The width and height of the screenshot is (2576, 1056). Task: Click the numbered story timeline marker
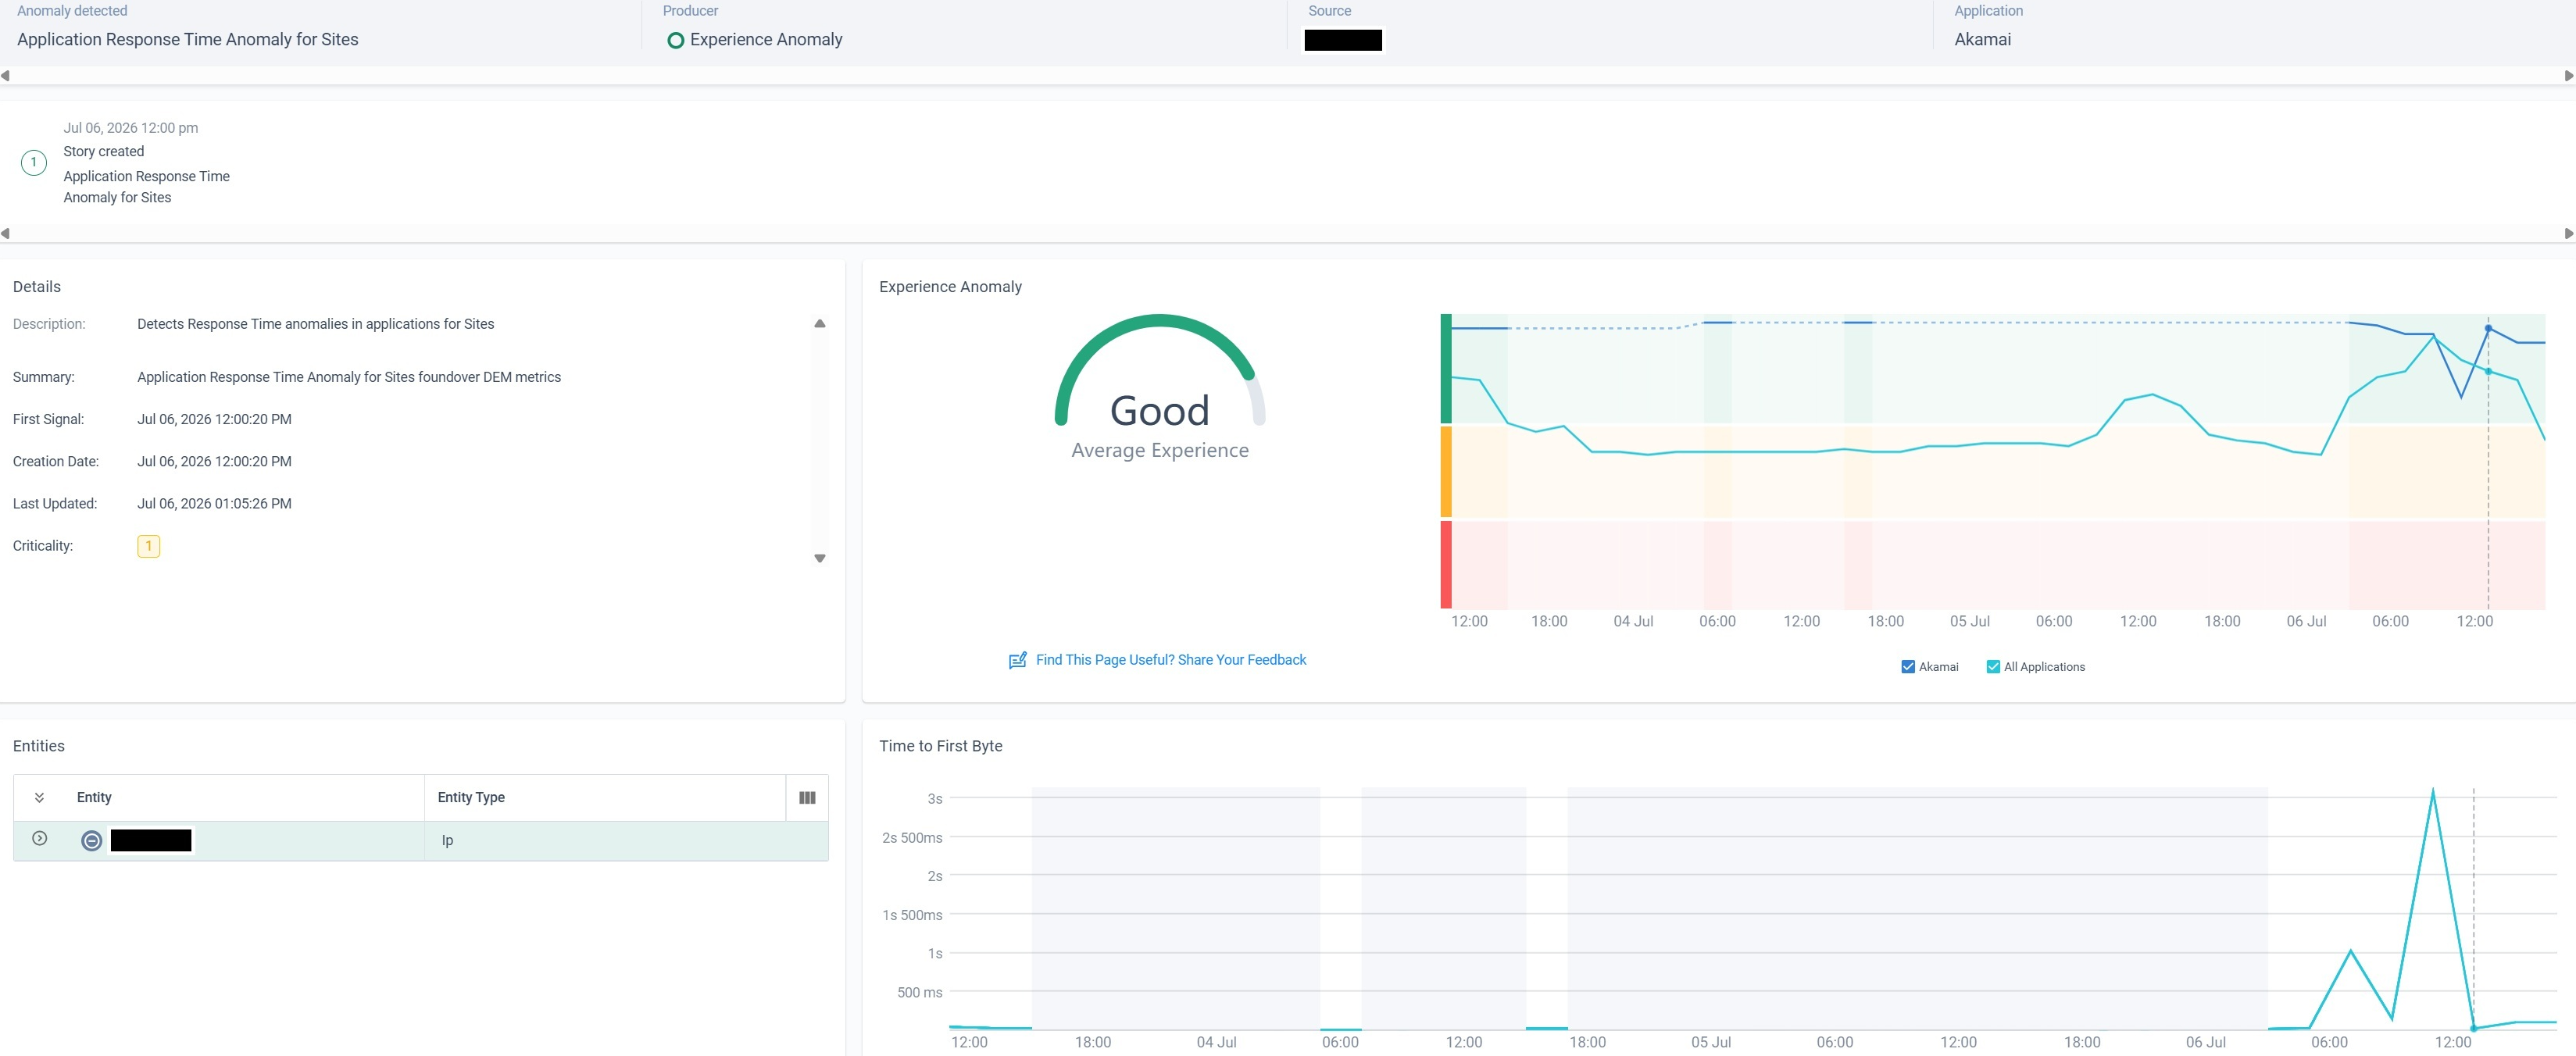pyautogui.click(x=34, y=162)
